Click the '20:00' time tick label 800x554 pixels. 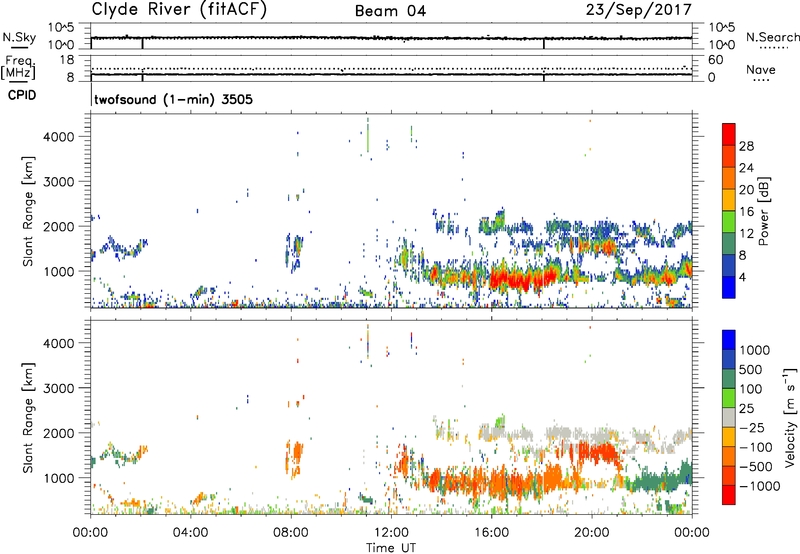[591, 533]
